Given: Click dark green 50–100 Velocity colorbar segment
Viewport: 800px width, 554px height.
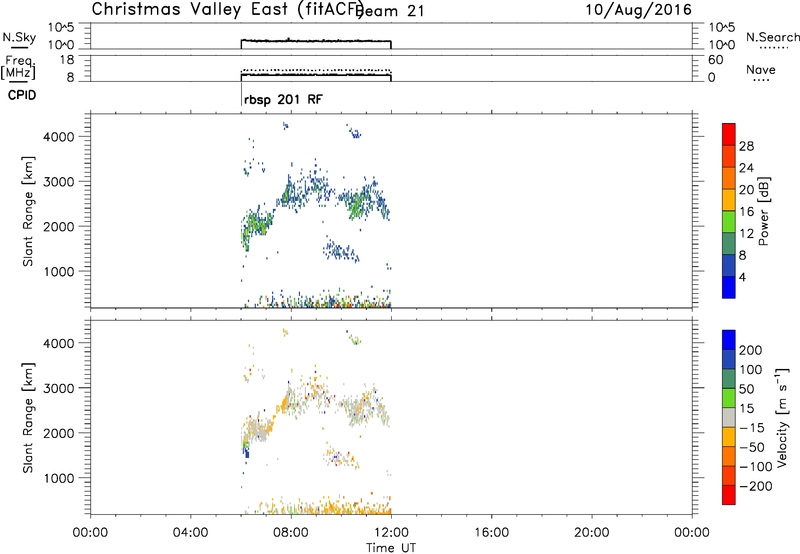Looking at the screenshot, I should tap(729, 379).
